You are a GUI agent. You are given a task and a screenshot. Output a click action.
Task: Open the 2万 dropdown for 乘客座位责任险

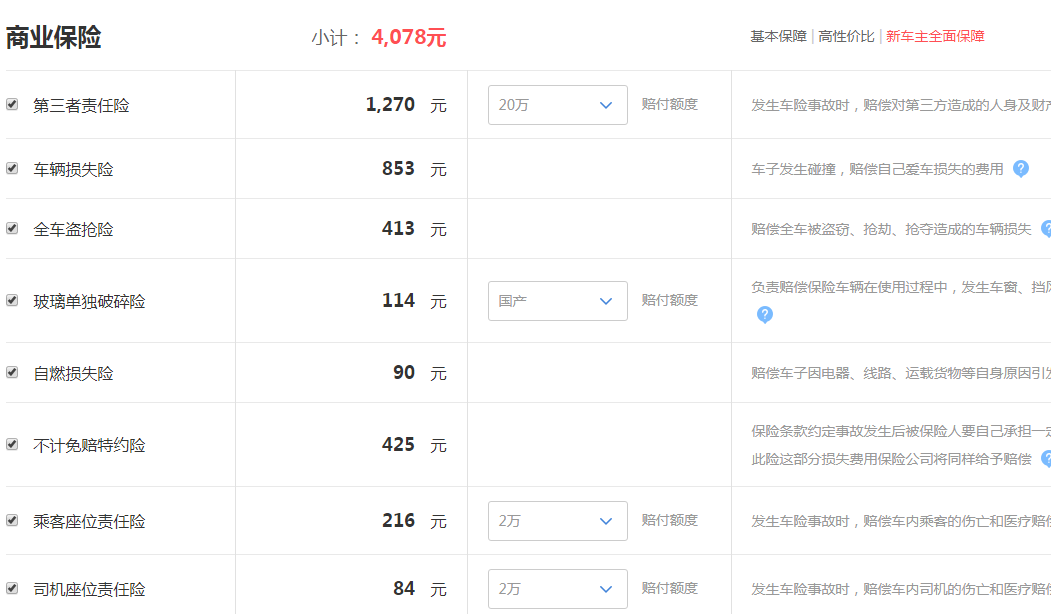(558, 521)
